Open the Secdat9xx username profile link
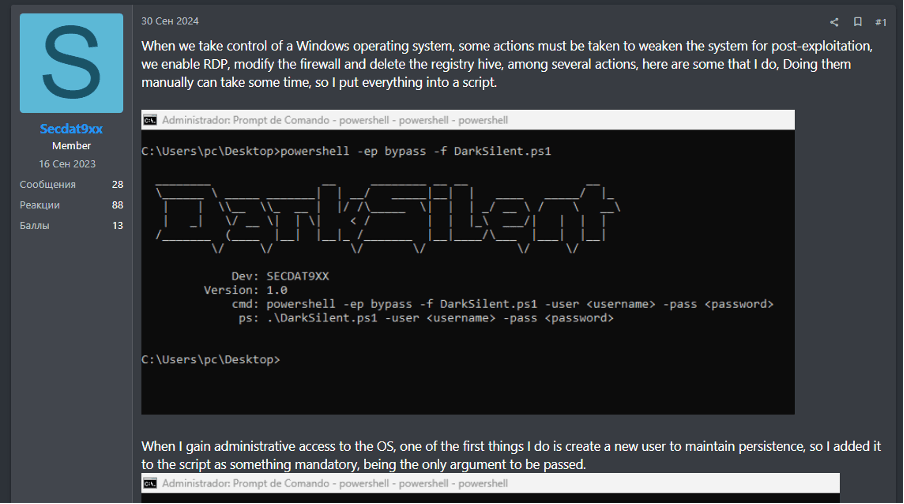The height and width of the screenshot is (504, 904). click(x=72, y=129)
